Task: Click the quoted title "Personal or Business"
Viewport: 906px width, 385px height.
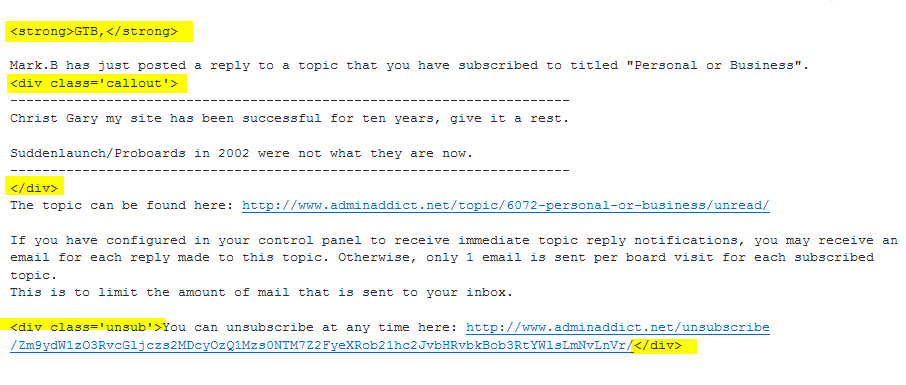Action: [711, 66]
